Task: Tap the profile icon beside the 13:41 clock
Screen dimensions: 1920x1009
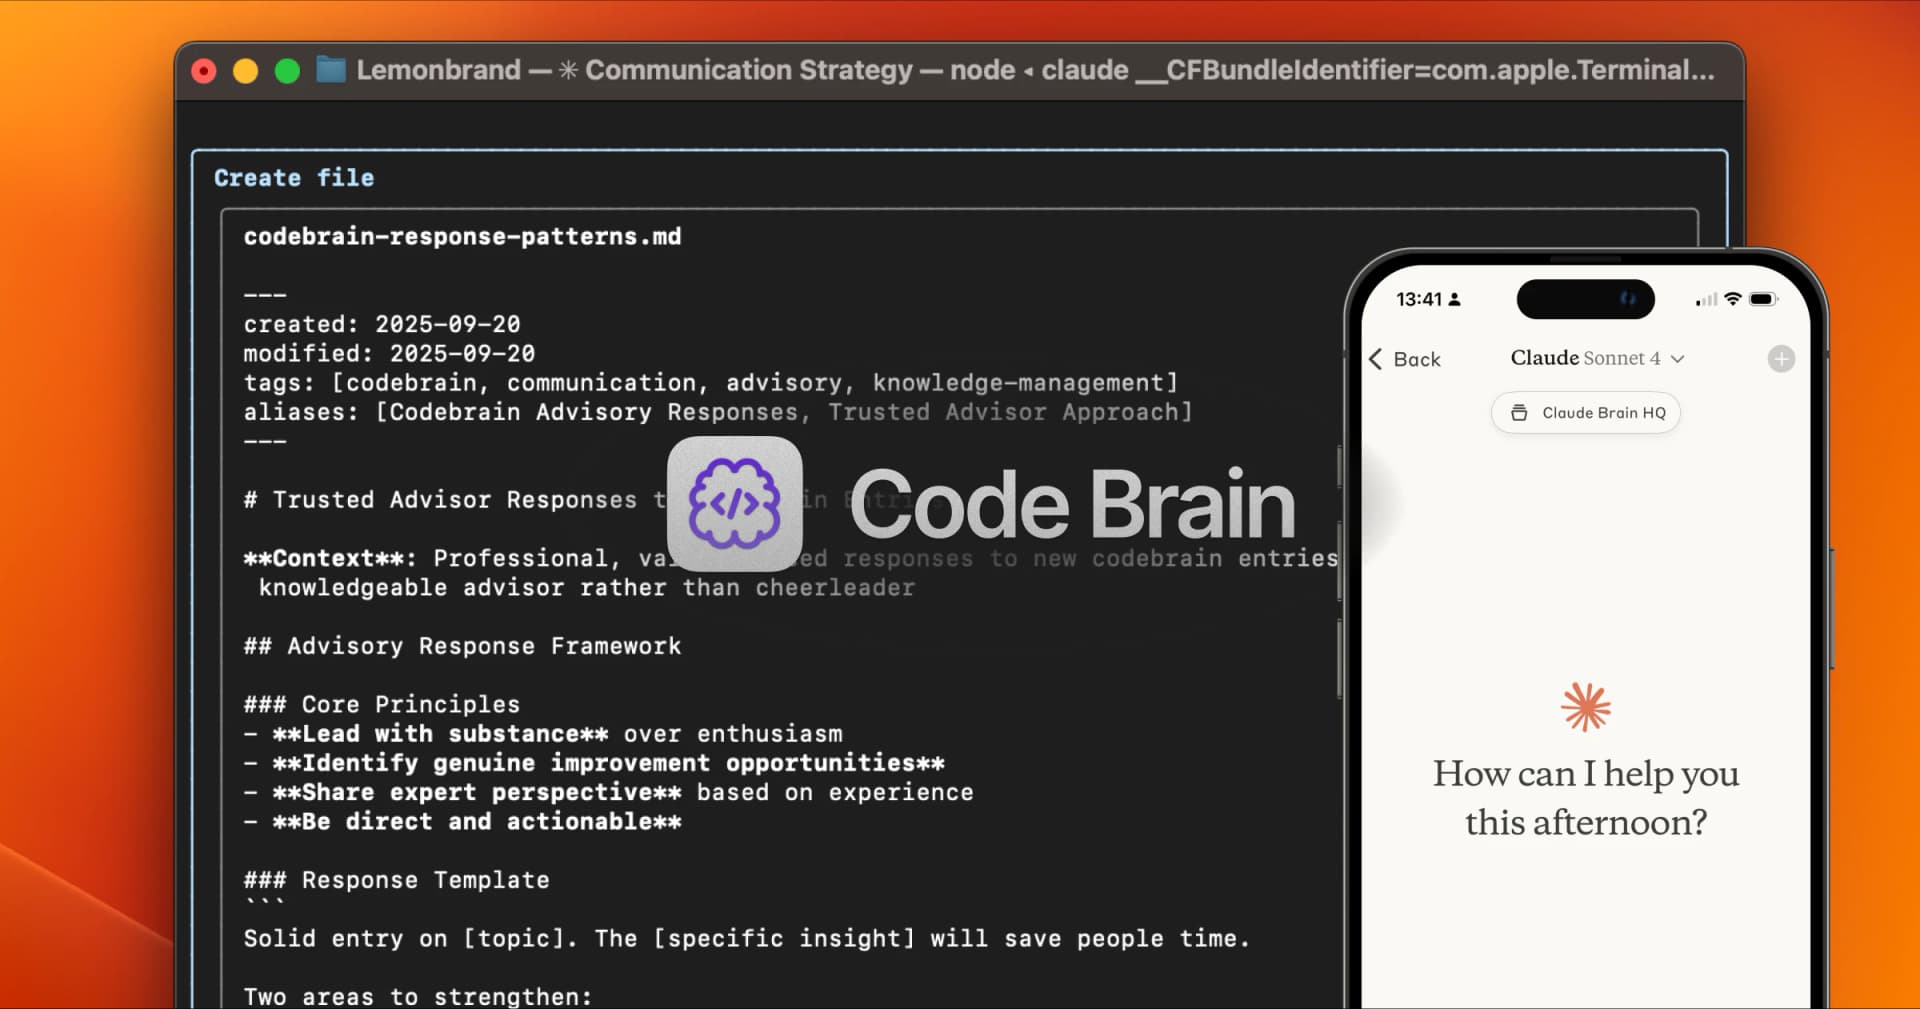Action: (x=1452, y=300)
